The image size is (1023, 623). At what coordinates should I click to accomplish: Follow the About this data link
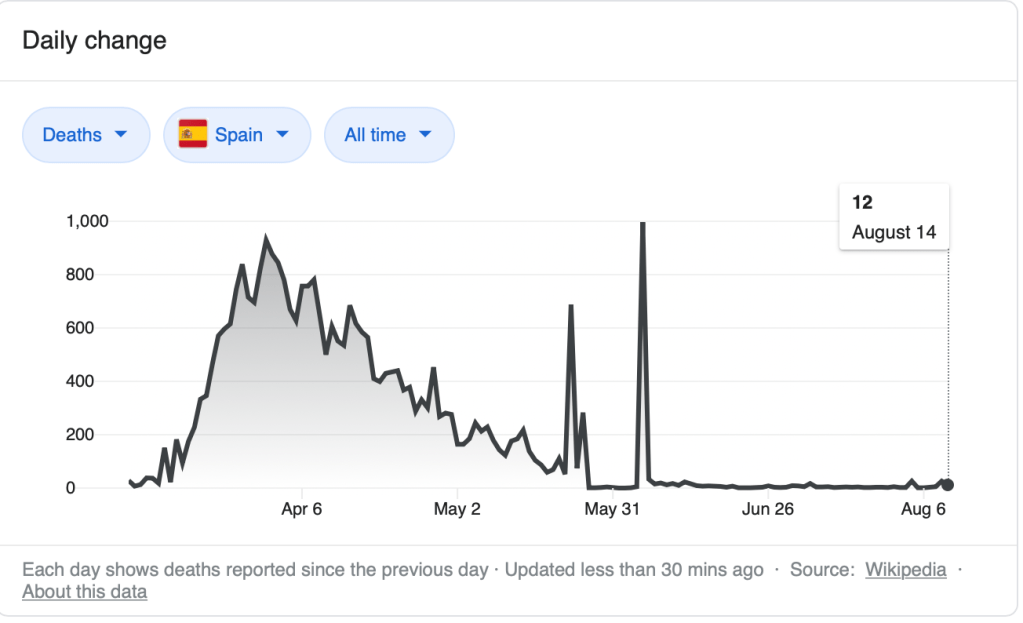(x=84, y=592)
